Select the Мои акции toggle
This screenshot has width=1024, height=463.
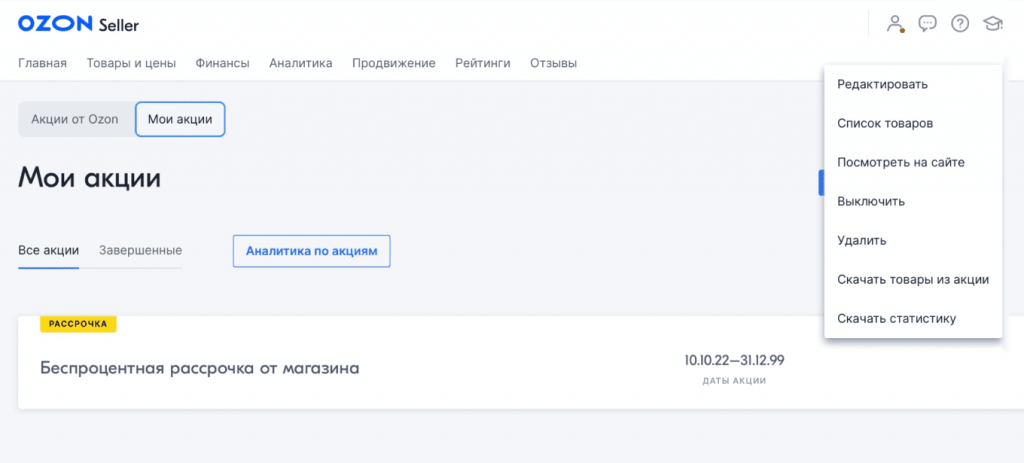pyautogui.click(x=180, y=119)
